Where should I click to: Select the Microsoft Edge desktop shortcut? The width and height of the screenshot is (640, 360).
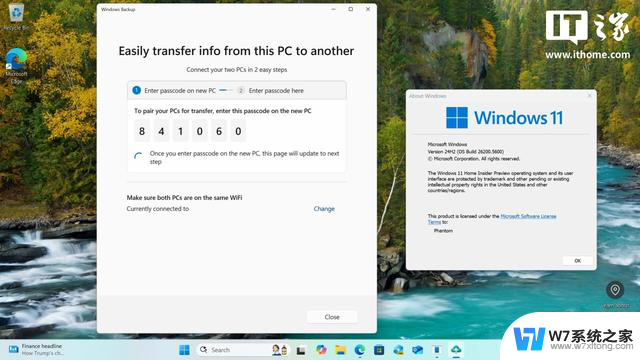16,66
